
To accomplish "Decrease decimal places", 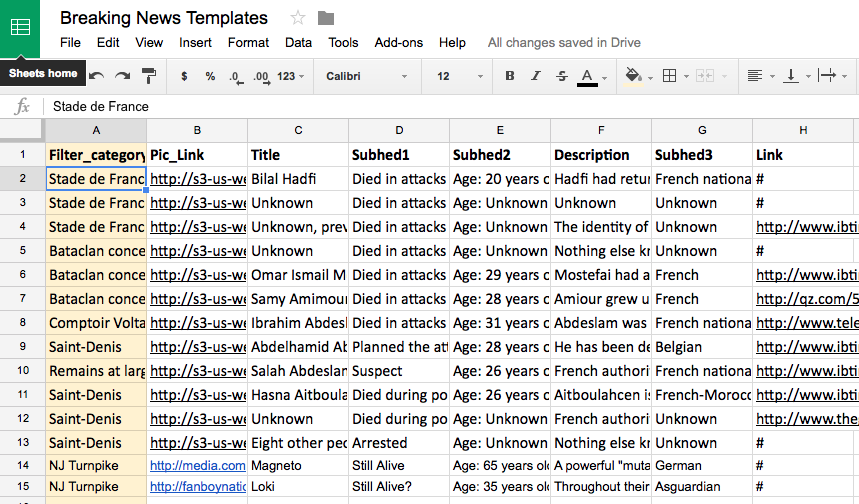I will pos(236,77).
